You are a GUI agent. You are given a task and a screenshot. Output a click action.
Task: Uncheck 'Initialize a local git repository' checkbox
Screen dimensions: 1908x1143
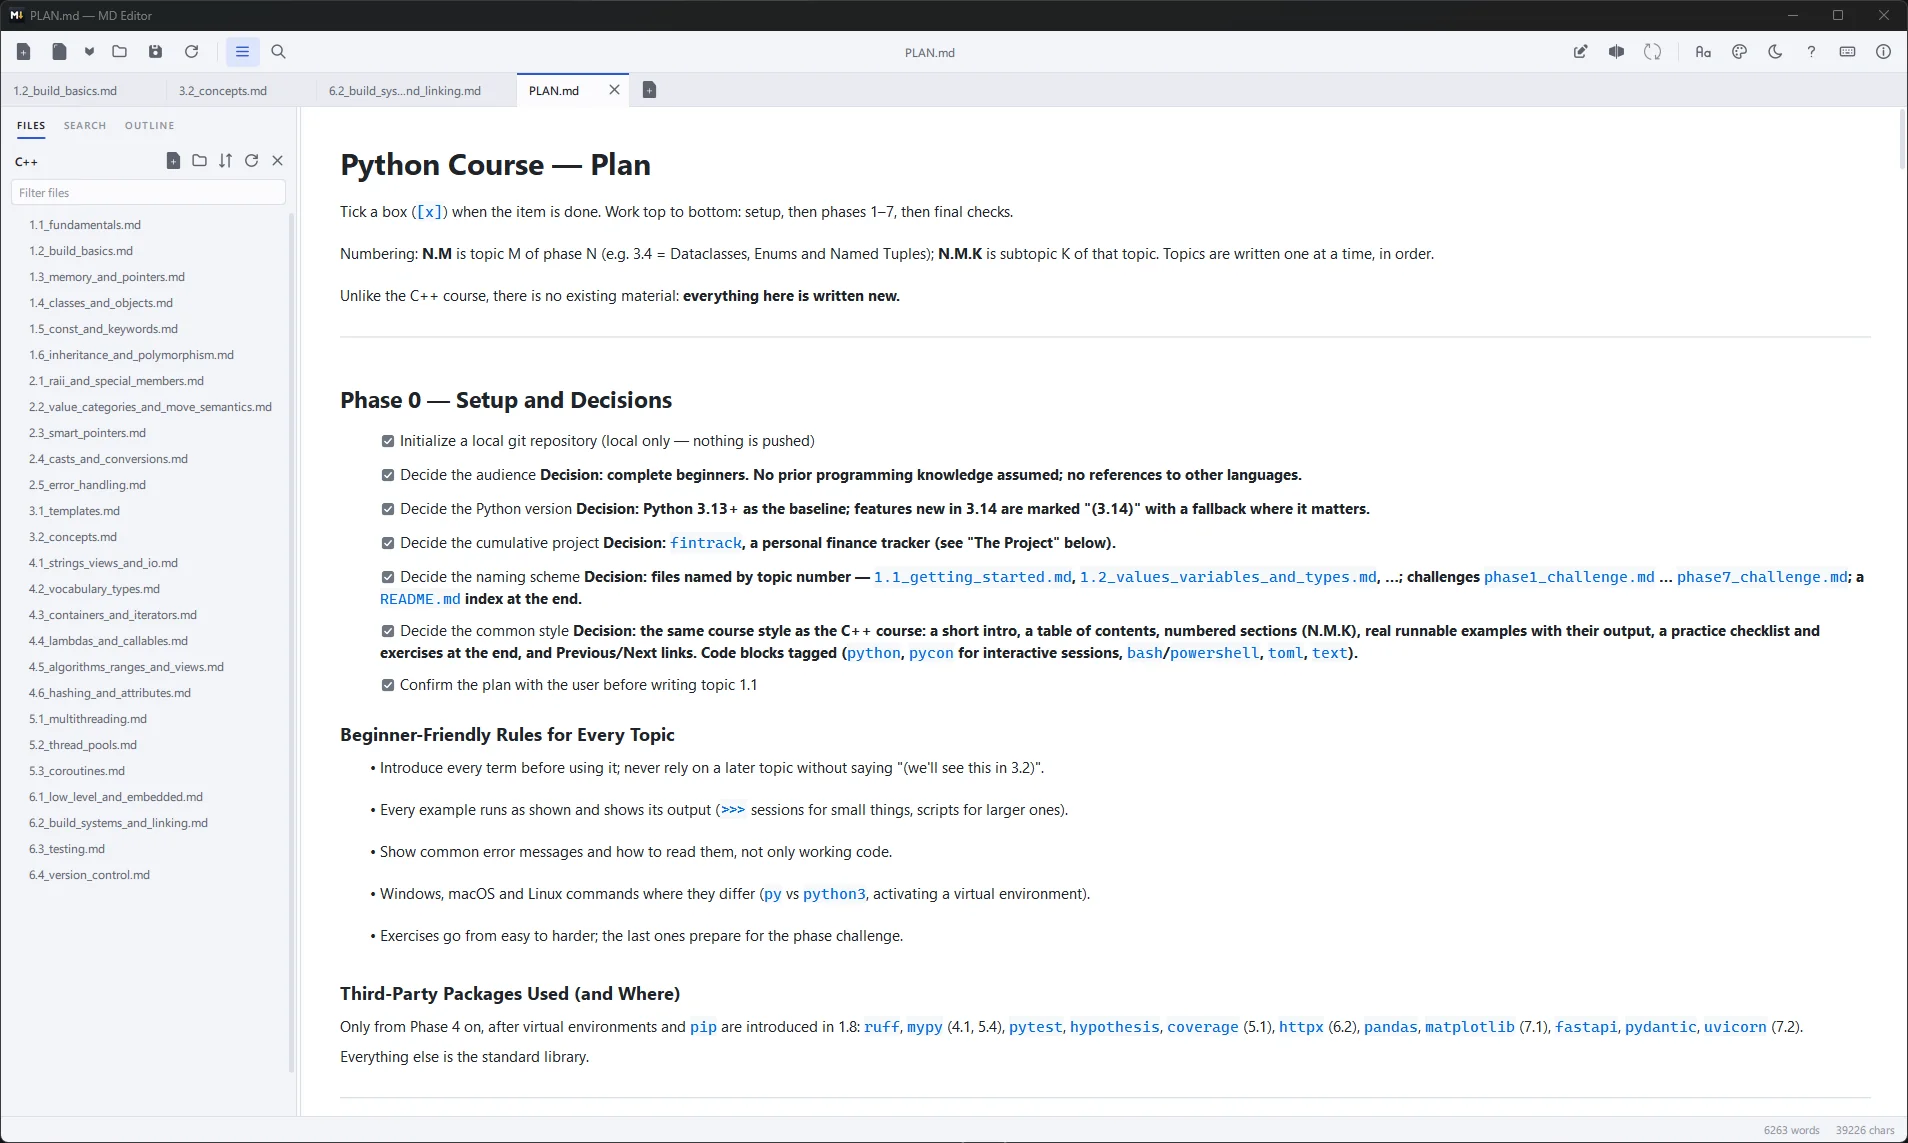388,441
